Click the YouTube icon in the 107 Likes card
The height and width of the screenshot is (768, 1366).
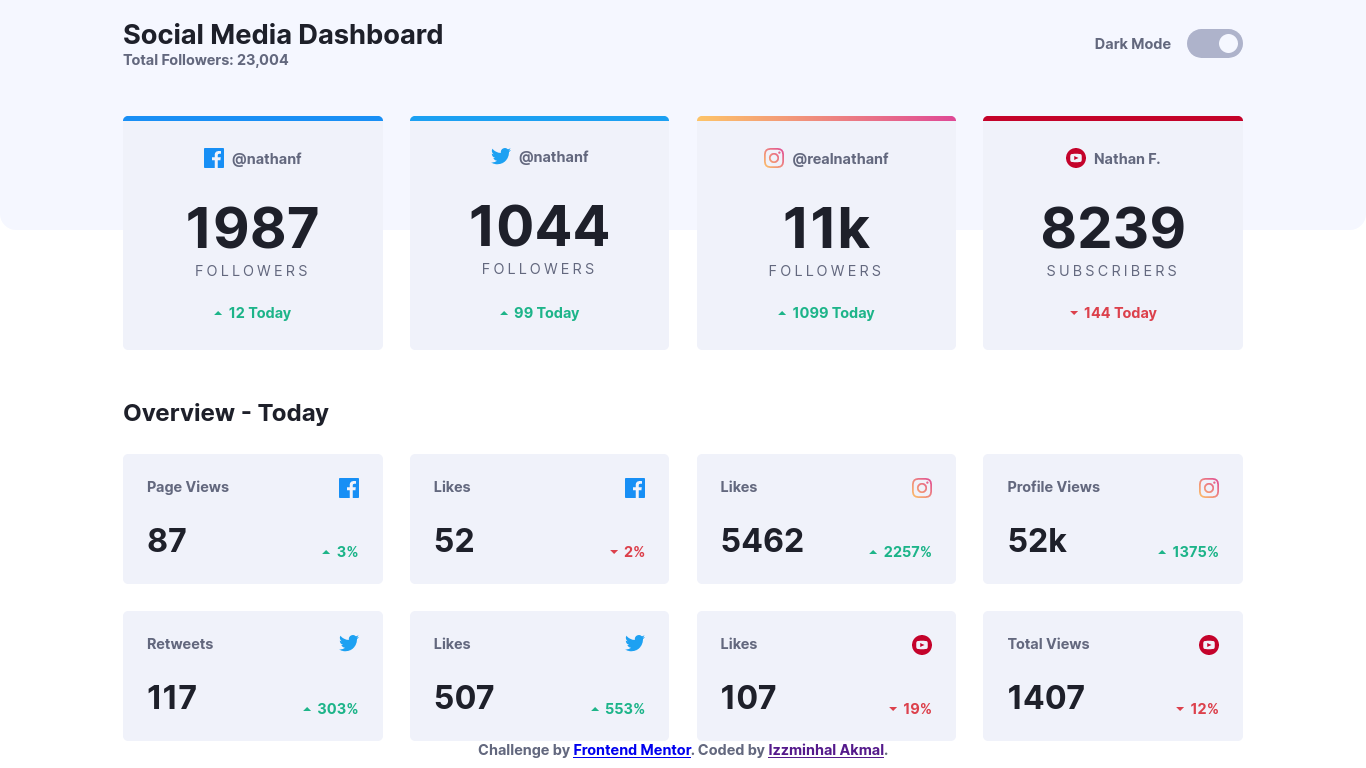(x=922, y=645)
